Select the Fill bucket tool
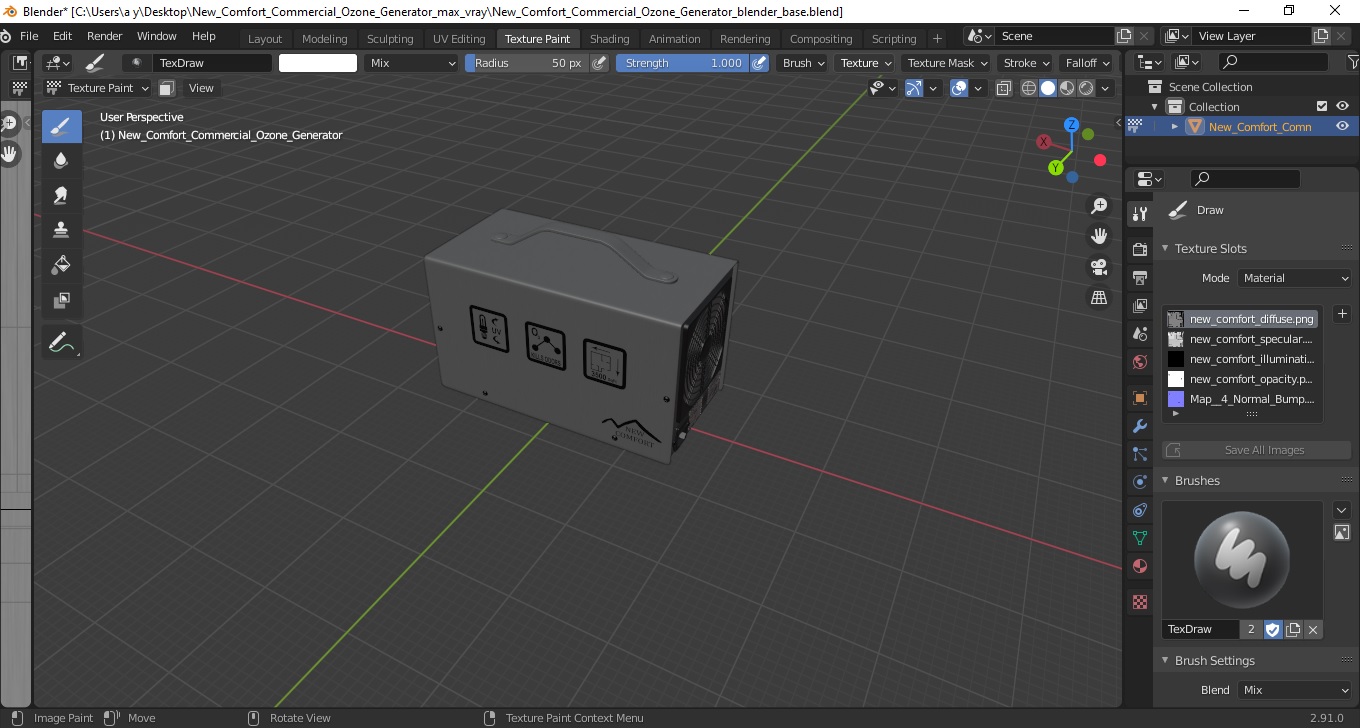The height and width of the screenshot is (728, 1360). [61, 265]
